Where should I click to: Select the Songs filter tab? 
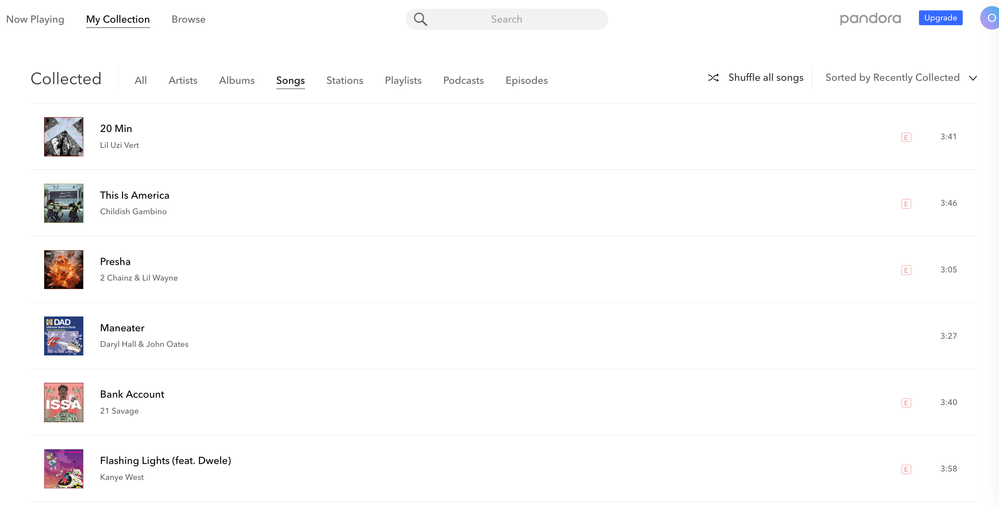point(291,80)
